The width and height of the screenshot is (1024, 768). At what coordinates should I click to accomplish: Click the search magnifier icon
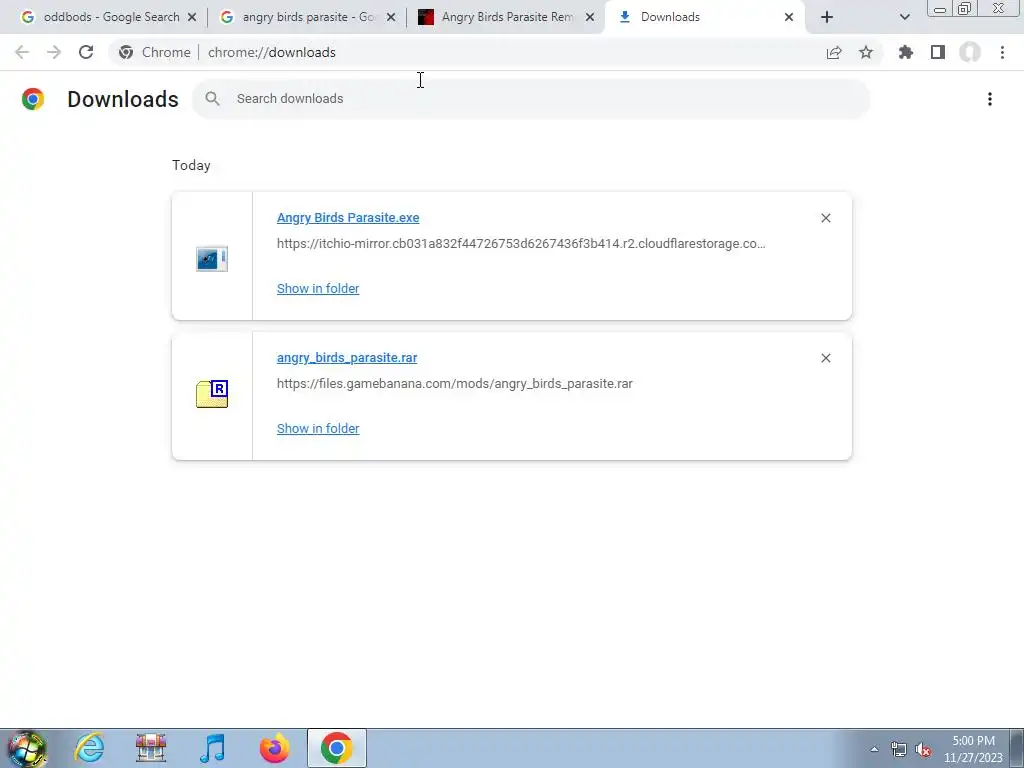point(212,99)
